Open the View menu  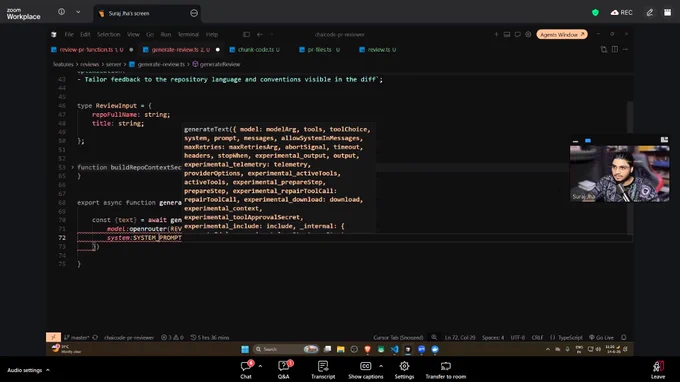133,34
